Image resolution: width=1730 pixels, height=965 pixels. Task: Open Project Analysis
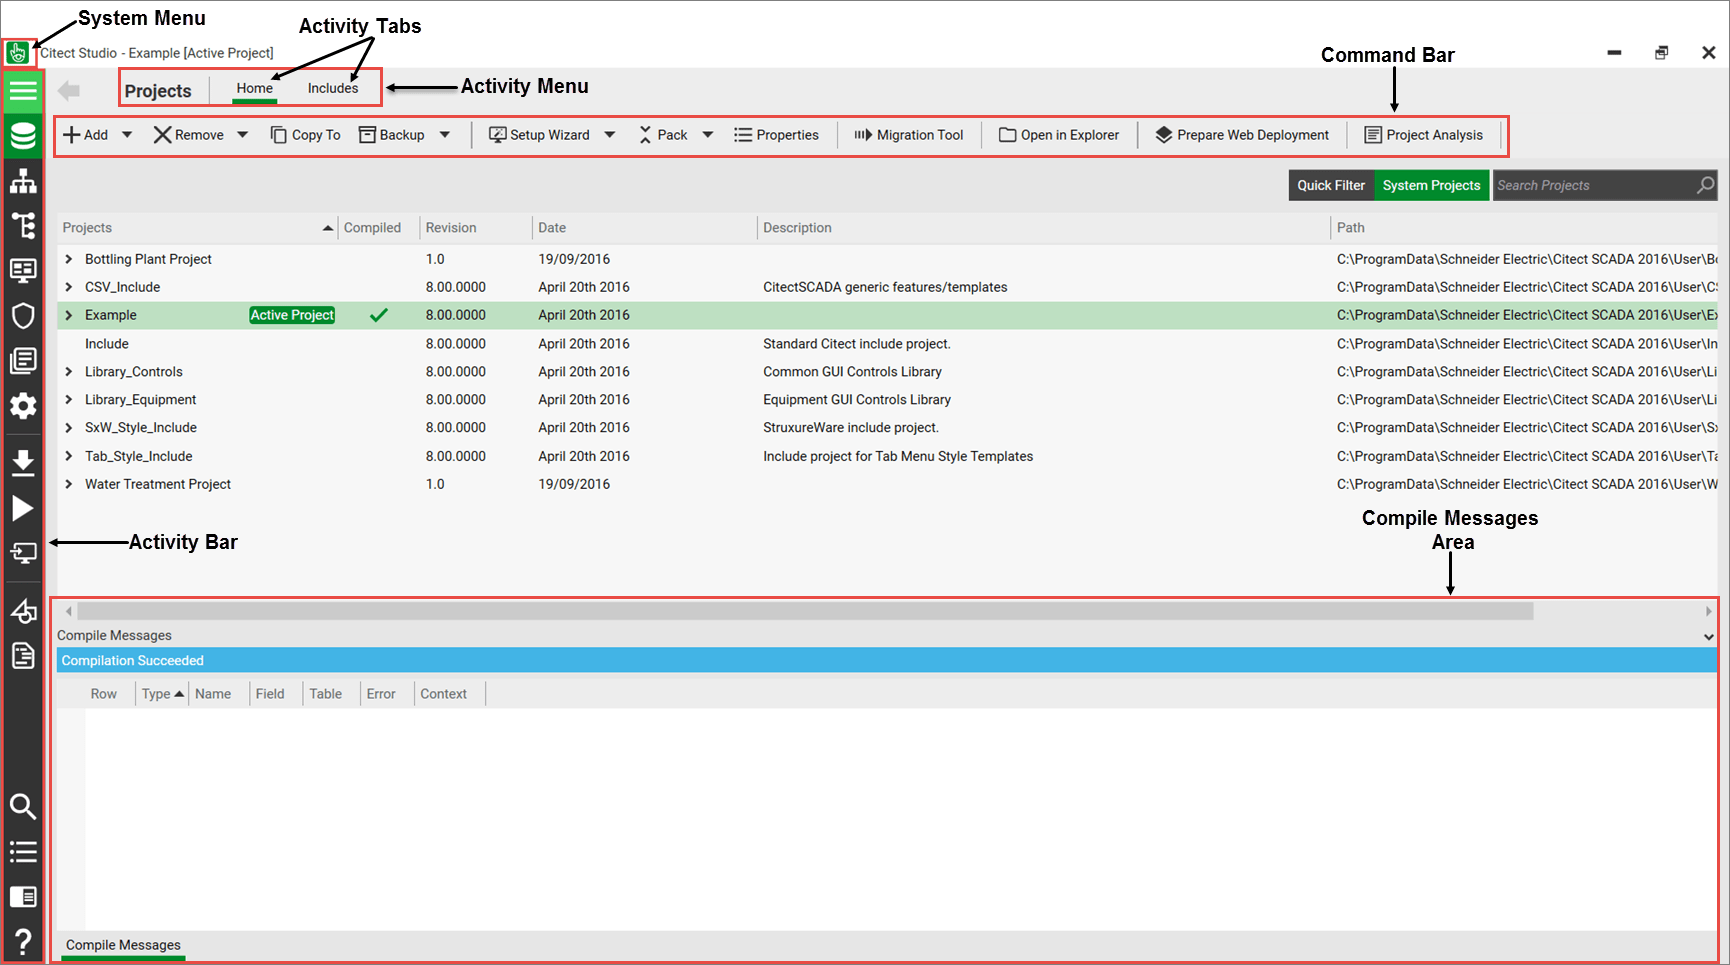[x=1425, y=135]
